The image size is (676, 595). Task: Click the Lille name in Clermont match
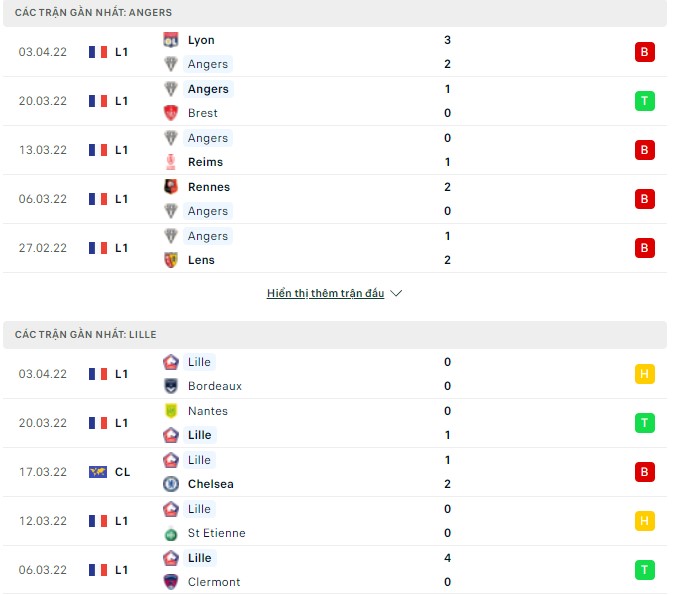200,558
